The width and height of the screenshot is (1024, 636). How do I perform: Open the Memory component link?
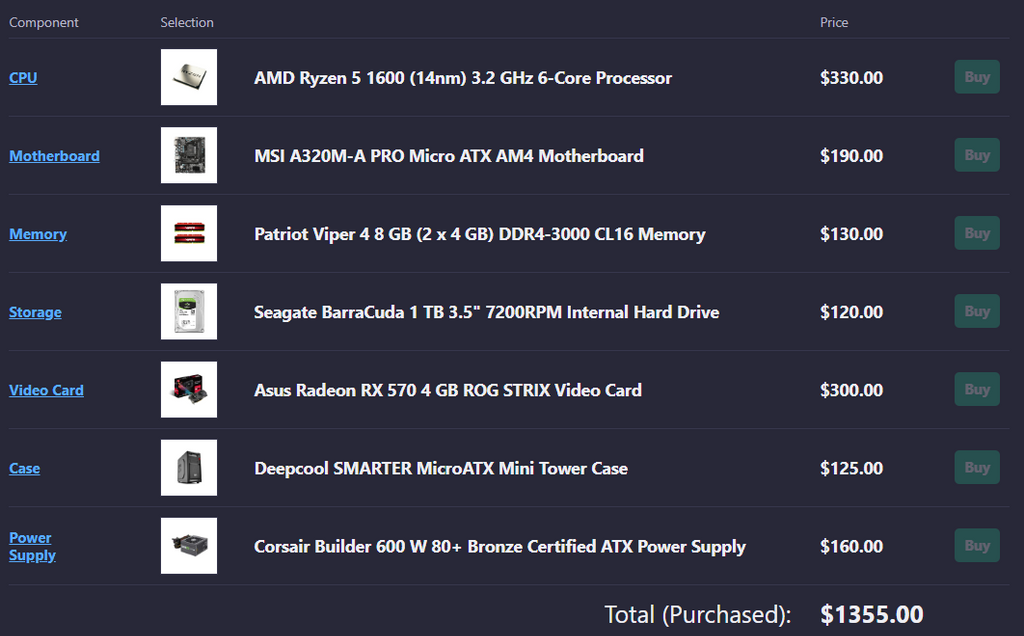[38, 234]
